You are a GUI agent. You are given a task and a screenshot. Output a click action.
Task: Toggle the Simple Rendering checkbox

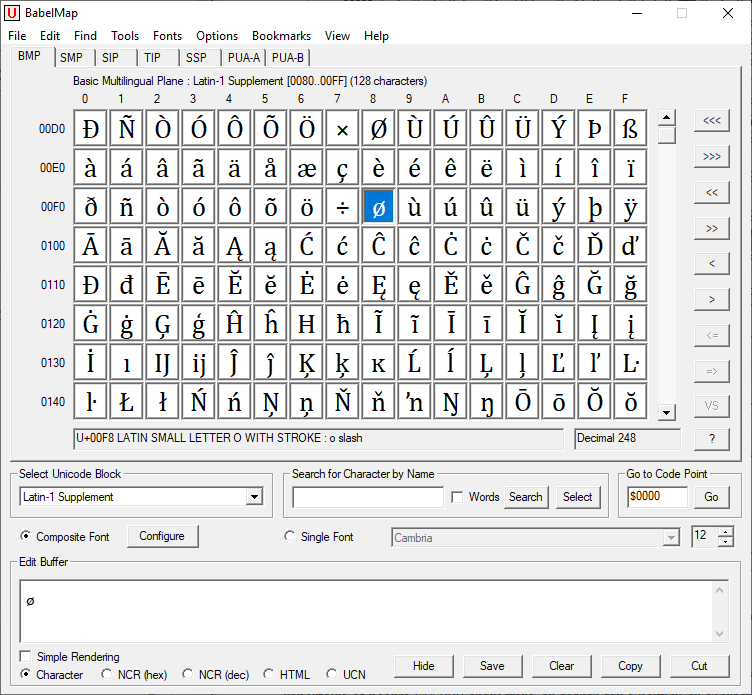[x=26, y=657]
